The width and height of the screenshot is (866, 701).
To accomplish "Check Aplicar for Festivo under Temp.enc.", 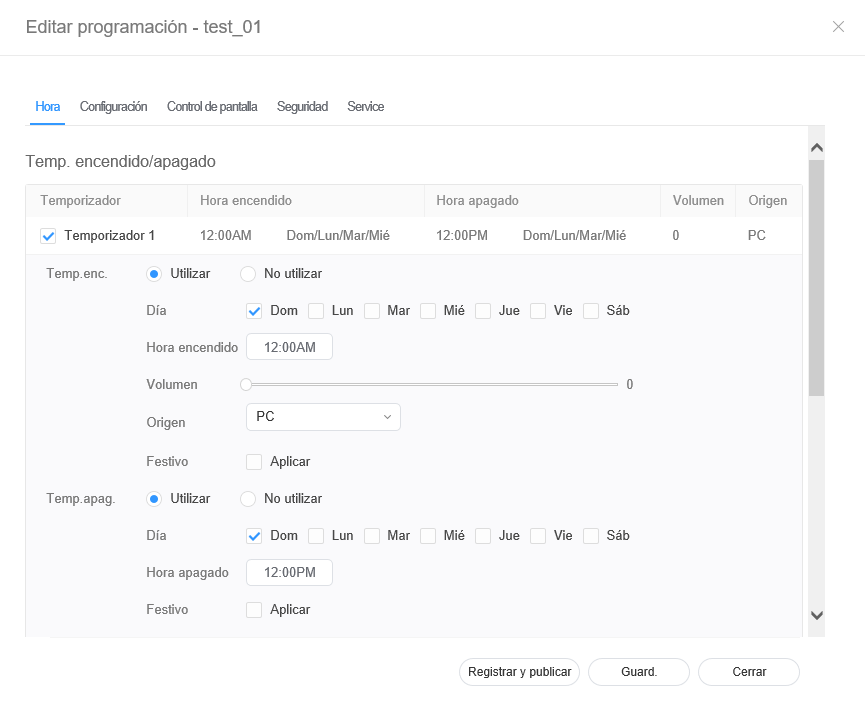I will pyautogui.click(x=254, y=462).
